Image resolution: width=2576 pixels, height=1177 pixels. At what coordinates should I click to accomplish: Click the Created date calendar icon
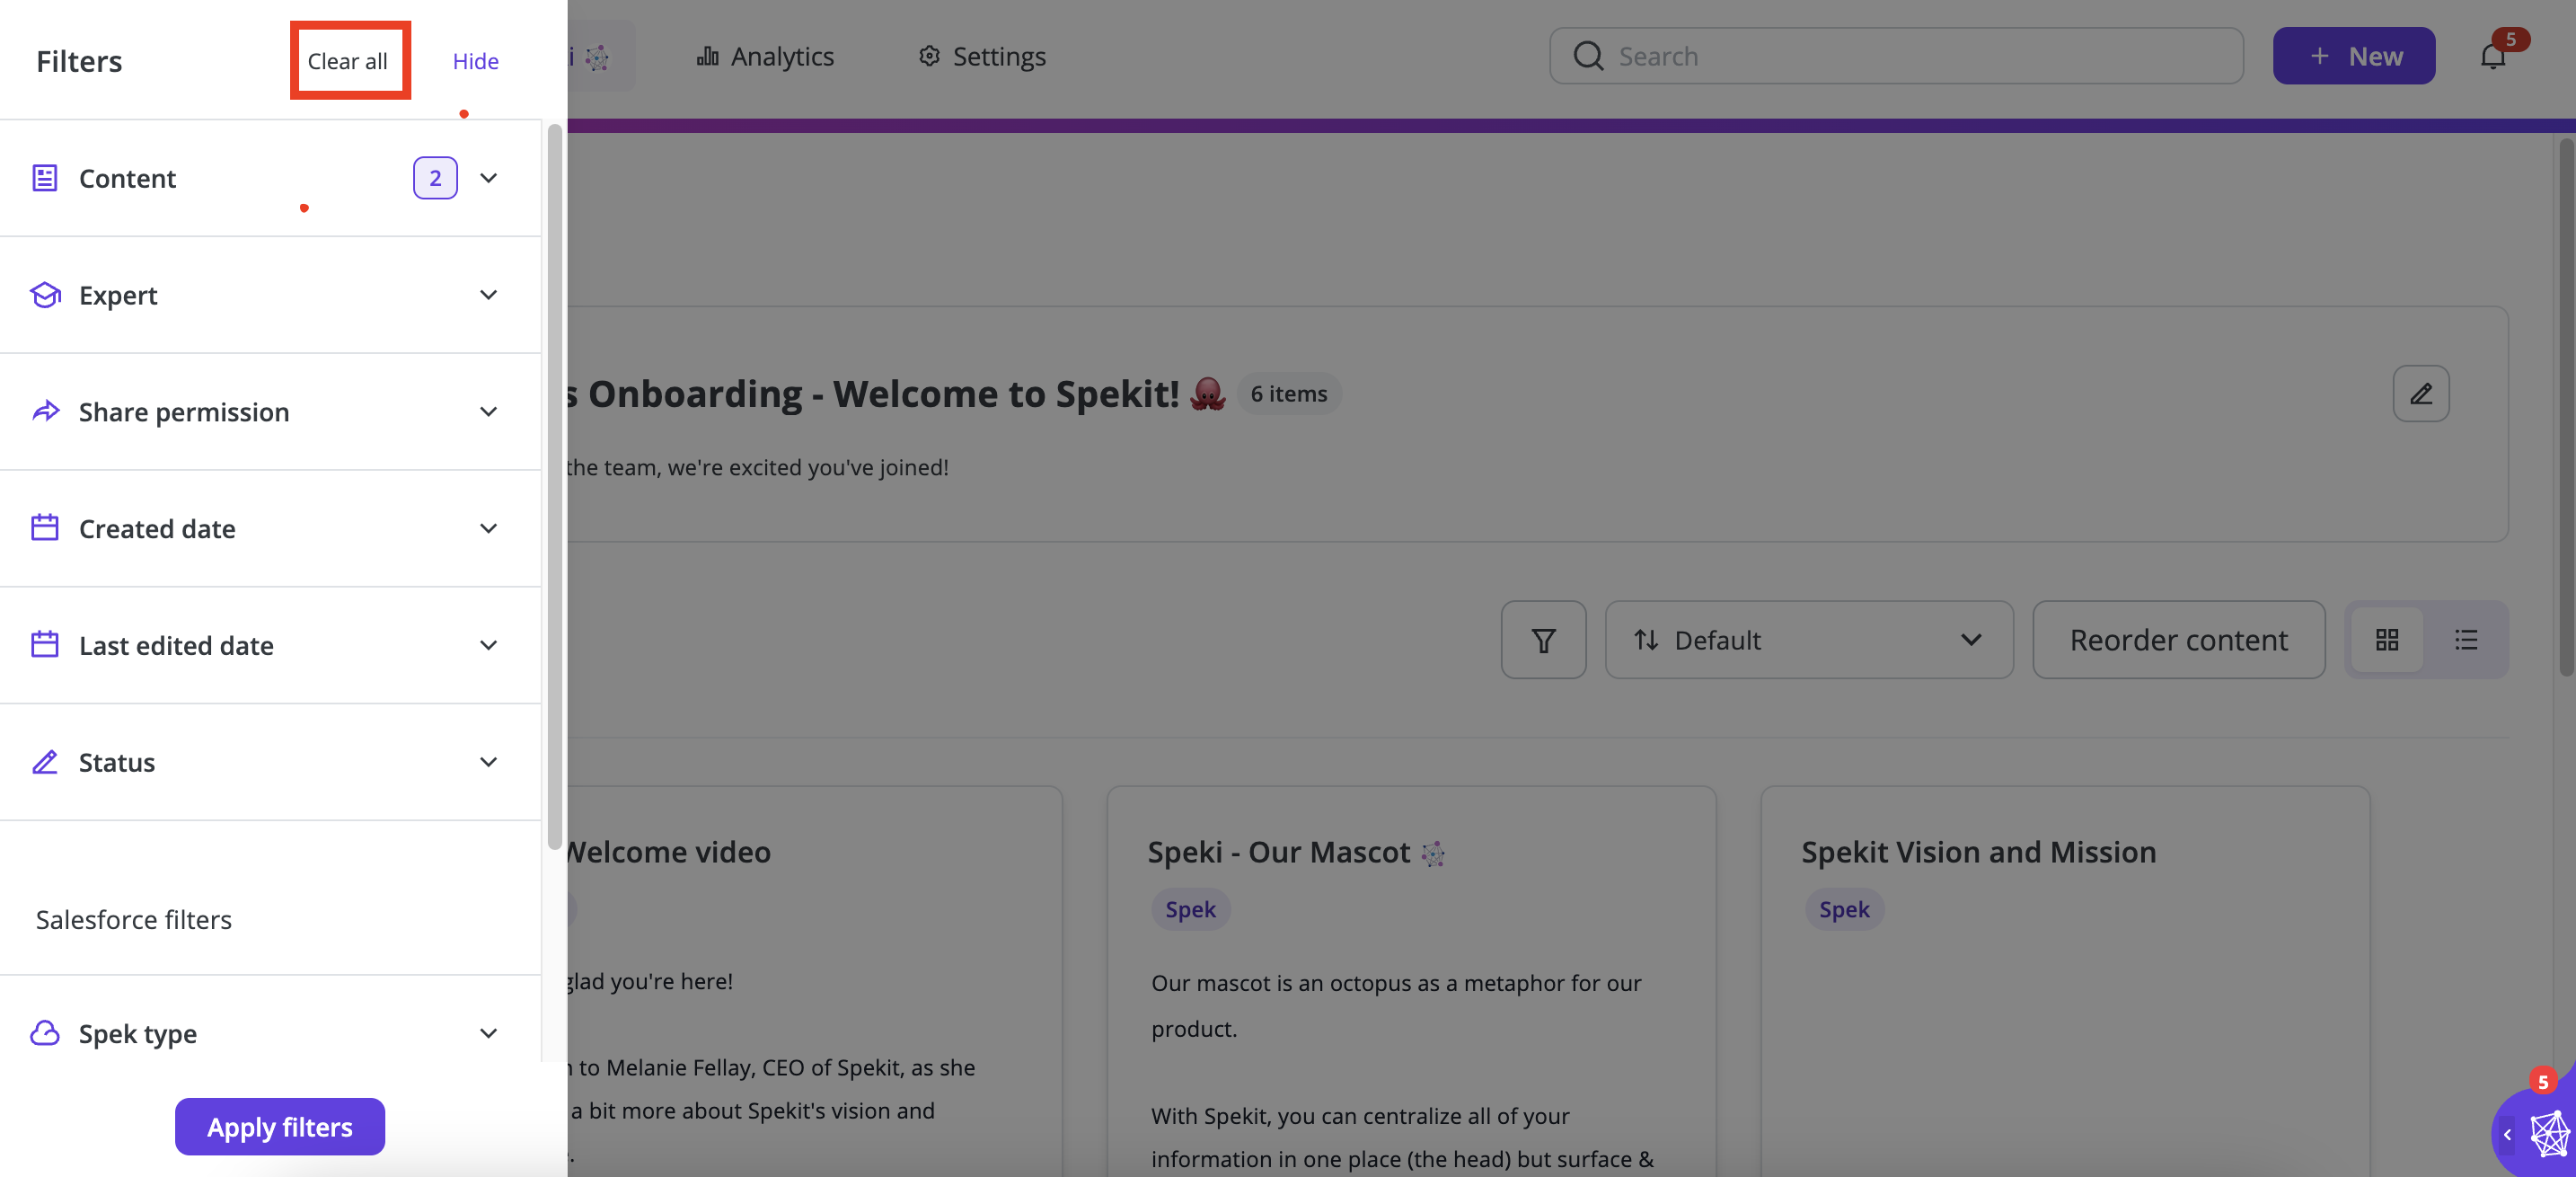[45, 528]
